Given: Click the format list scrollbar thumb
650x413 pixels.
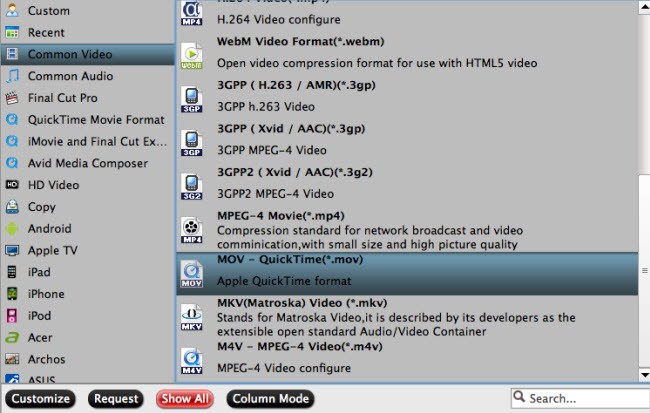Looking at the screenshot, I should point(645,271).
